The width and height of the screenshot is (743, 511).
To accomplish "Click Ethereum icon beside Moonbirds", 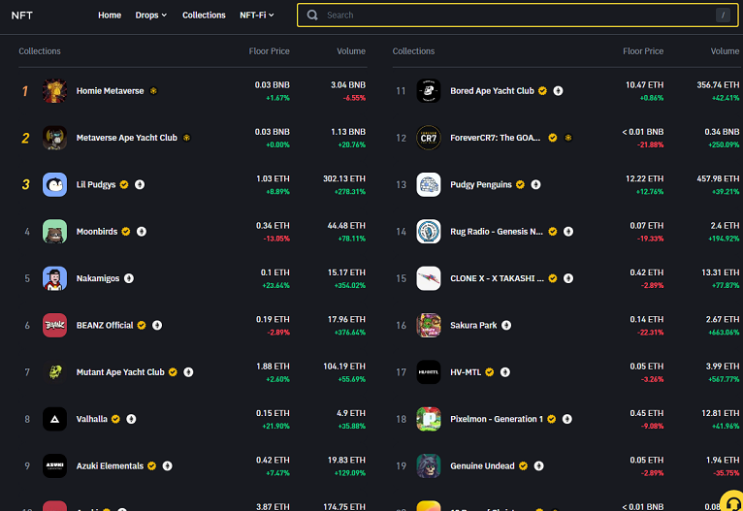I will pyautogui.click(x=142, y=231).
